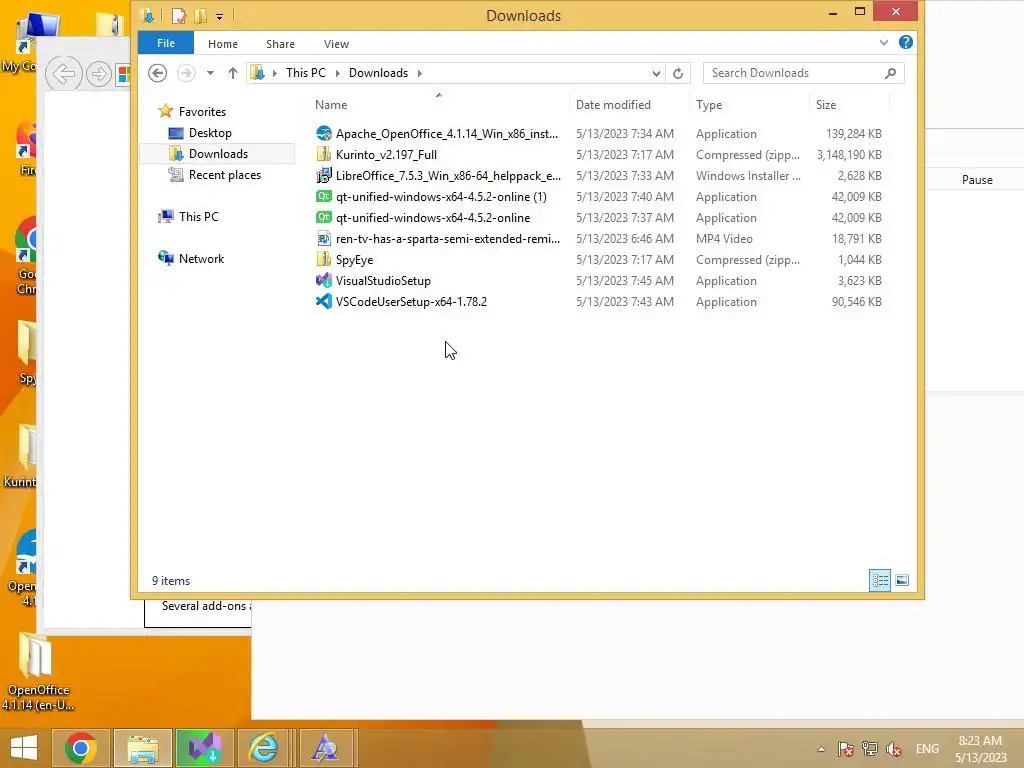Select the VisualStudioSetup application icon
This screenshot has height=768, width=1024.
tap(323, 281)
